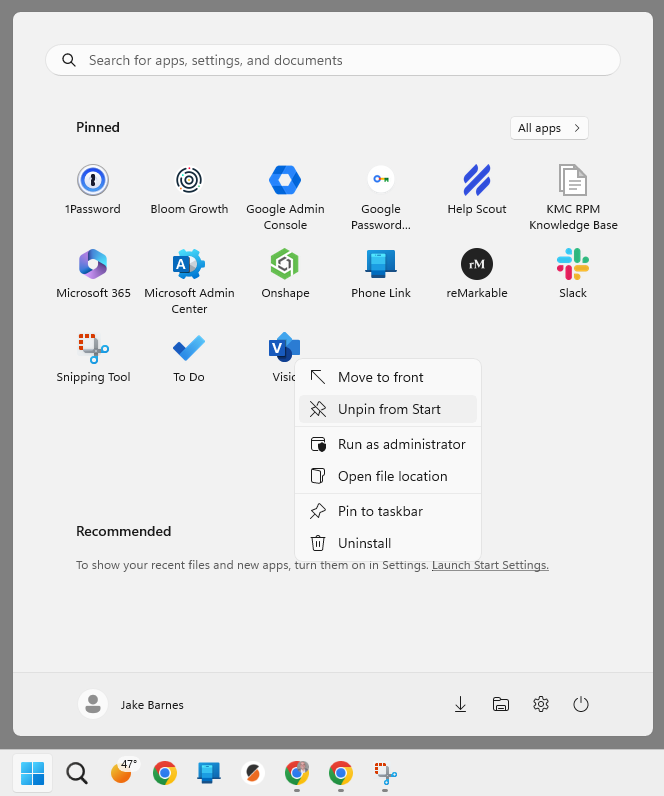Open Microsoft Admin Center shortcut
The height and width of the screenshot is (796, 664).
click(x=189, y=281)
